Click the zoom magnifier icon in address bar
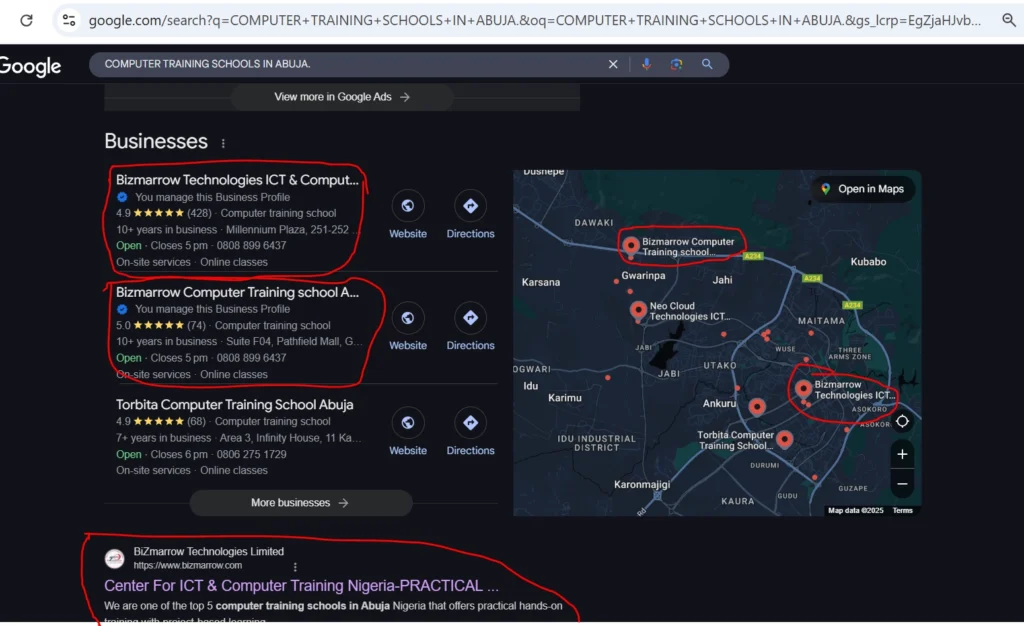This screenshot has width=1024, height=626. (x=1009, y=20)
